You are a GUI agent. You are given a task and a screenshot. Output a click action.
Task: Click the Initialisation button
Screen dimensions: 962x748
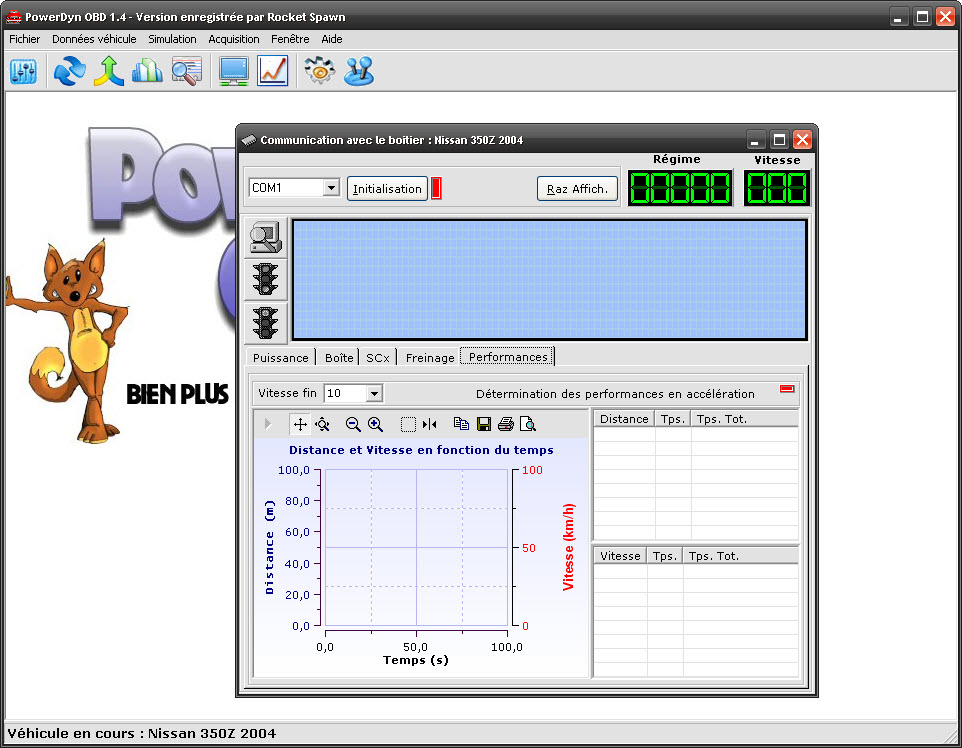pos(387,189)
